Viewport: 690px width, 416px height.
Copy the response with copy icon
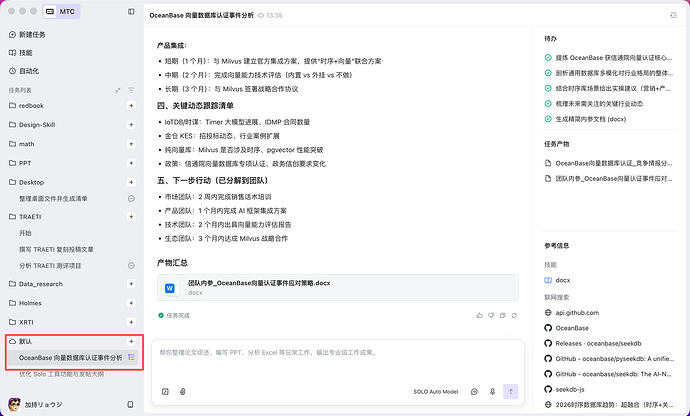(x=503, y=315)
